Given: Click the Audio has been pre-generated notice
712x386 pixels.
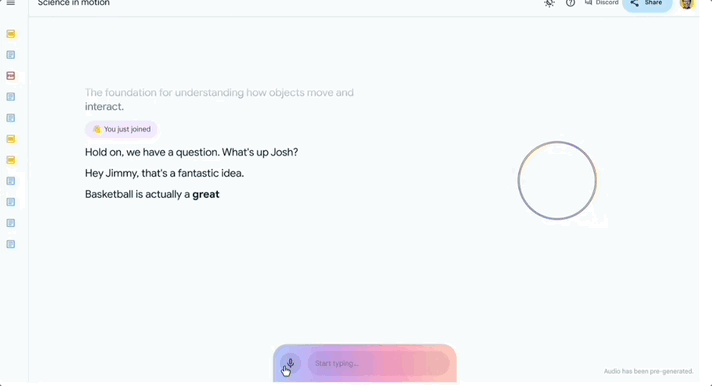Looking at the screenshot, I should tap(648, 371).
